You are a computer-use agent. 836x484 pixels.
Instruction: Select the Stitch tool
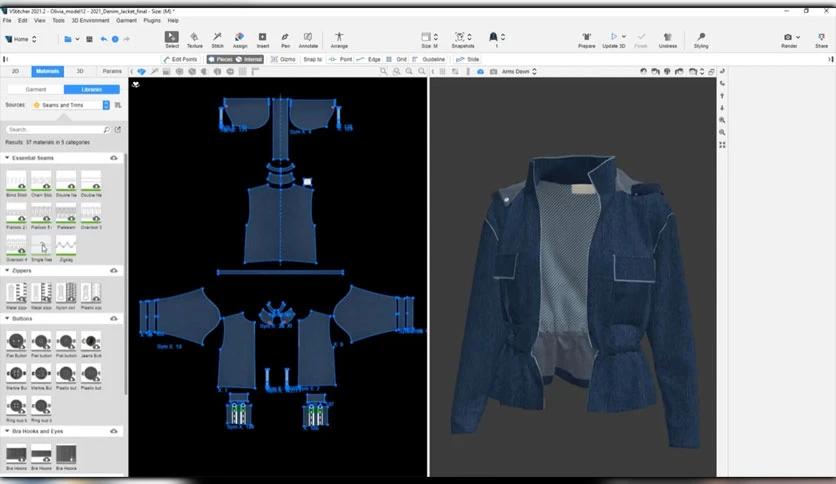(x=217, y=39)
